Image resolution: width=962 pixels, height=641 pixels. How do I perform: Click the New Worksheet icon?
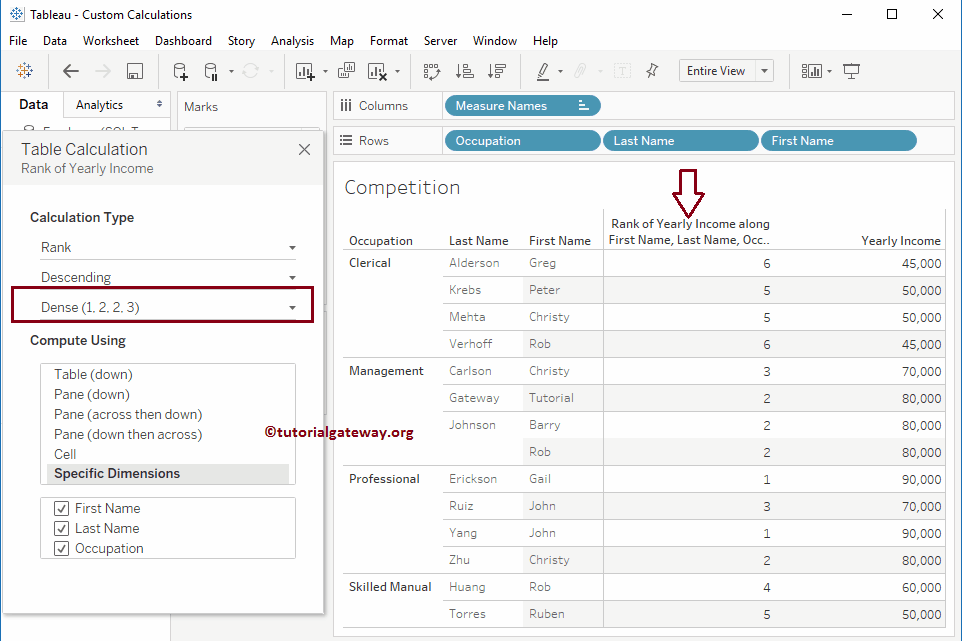click(305, 71)
